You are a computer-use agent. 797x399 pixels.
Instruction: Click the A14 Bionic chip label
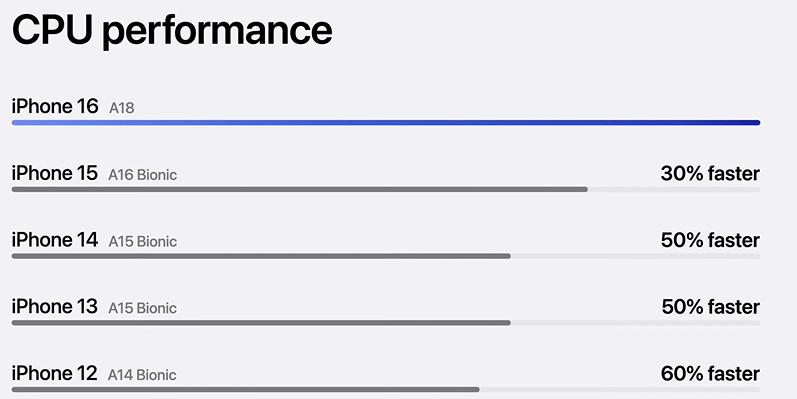[x=142, y=375]
